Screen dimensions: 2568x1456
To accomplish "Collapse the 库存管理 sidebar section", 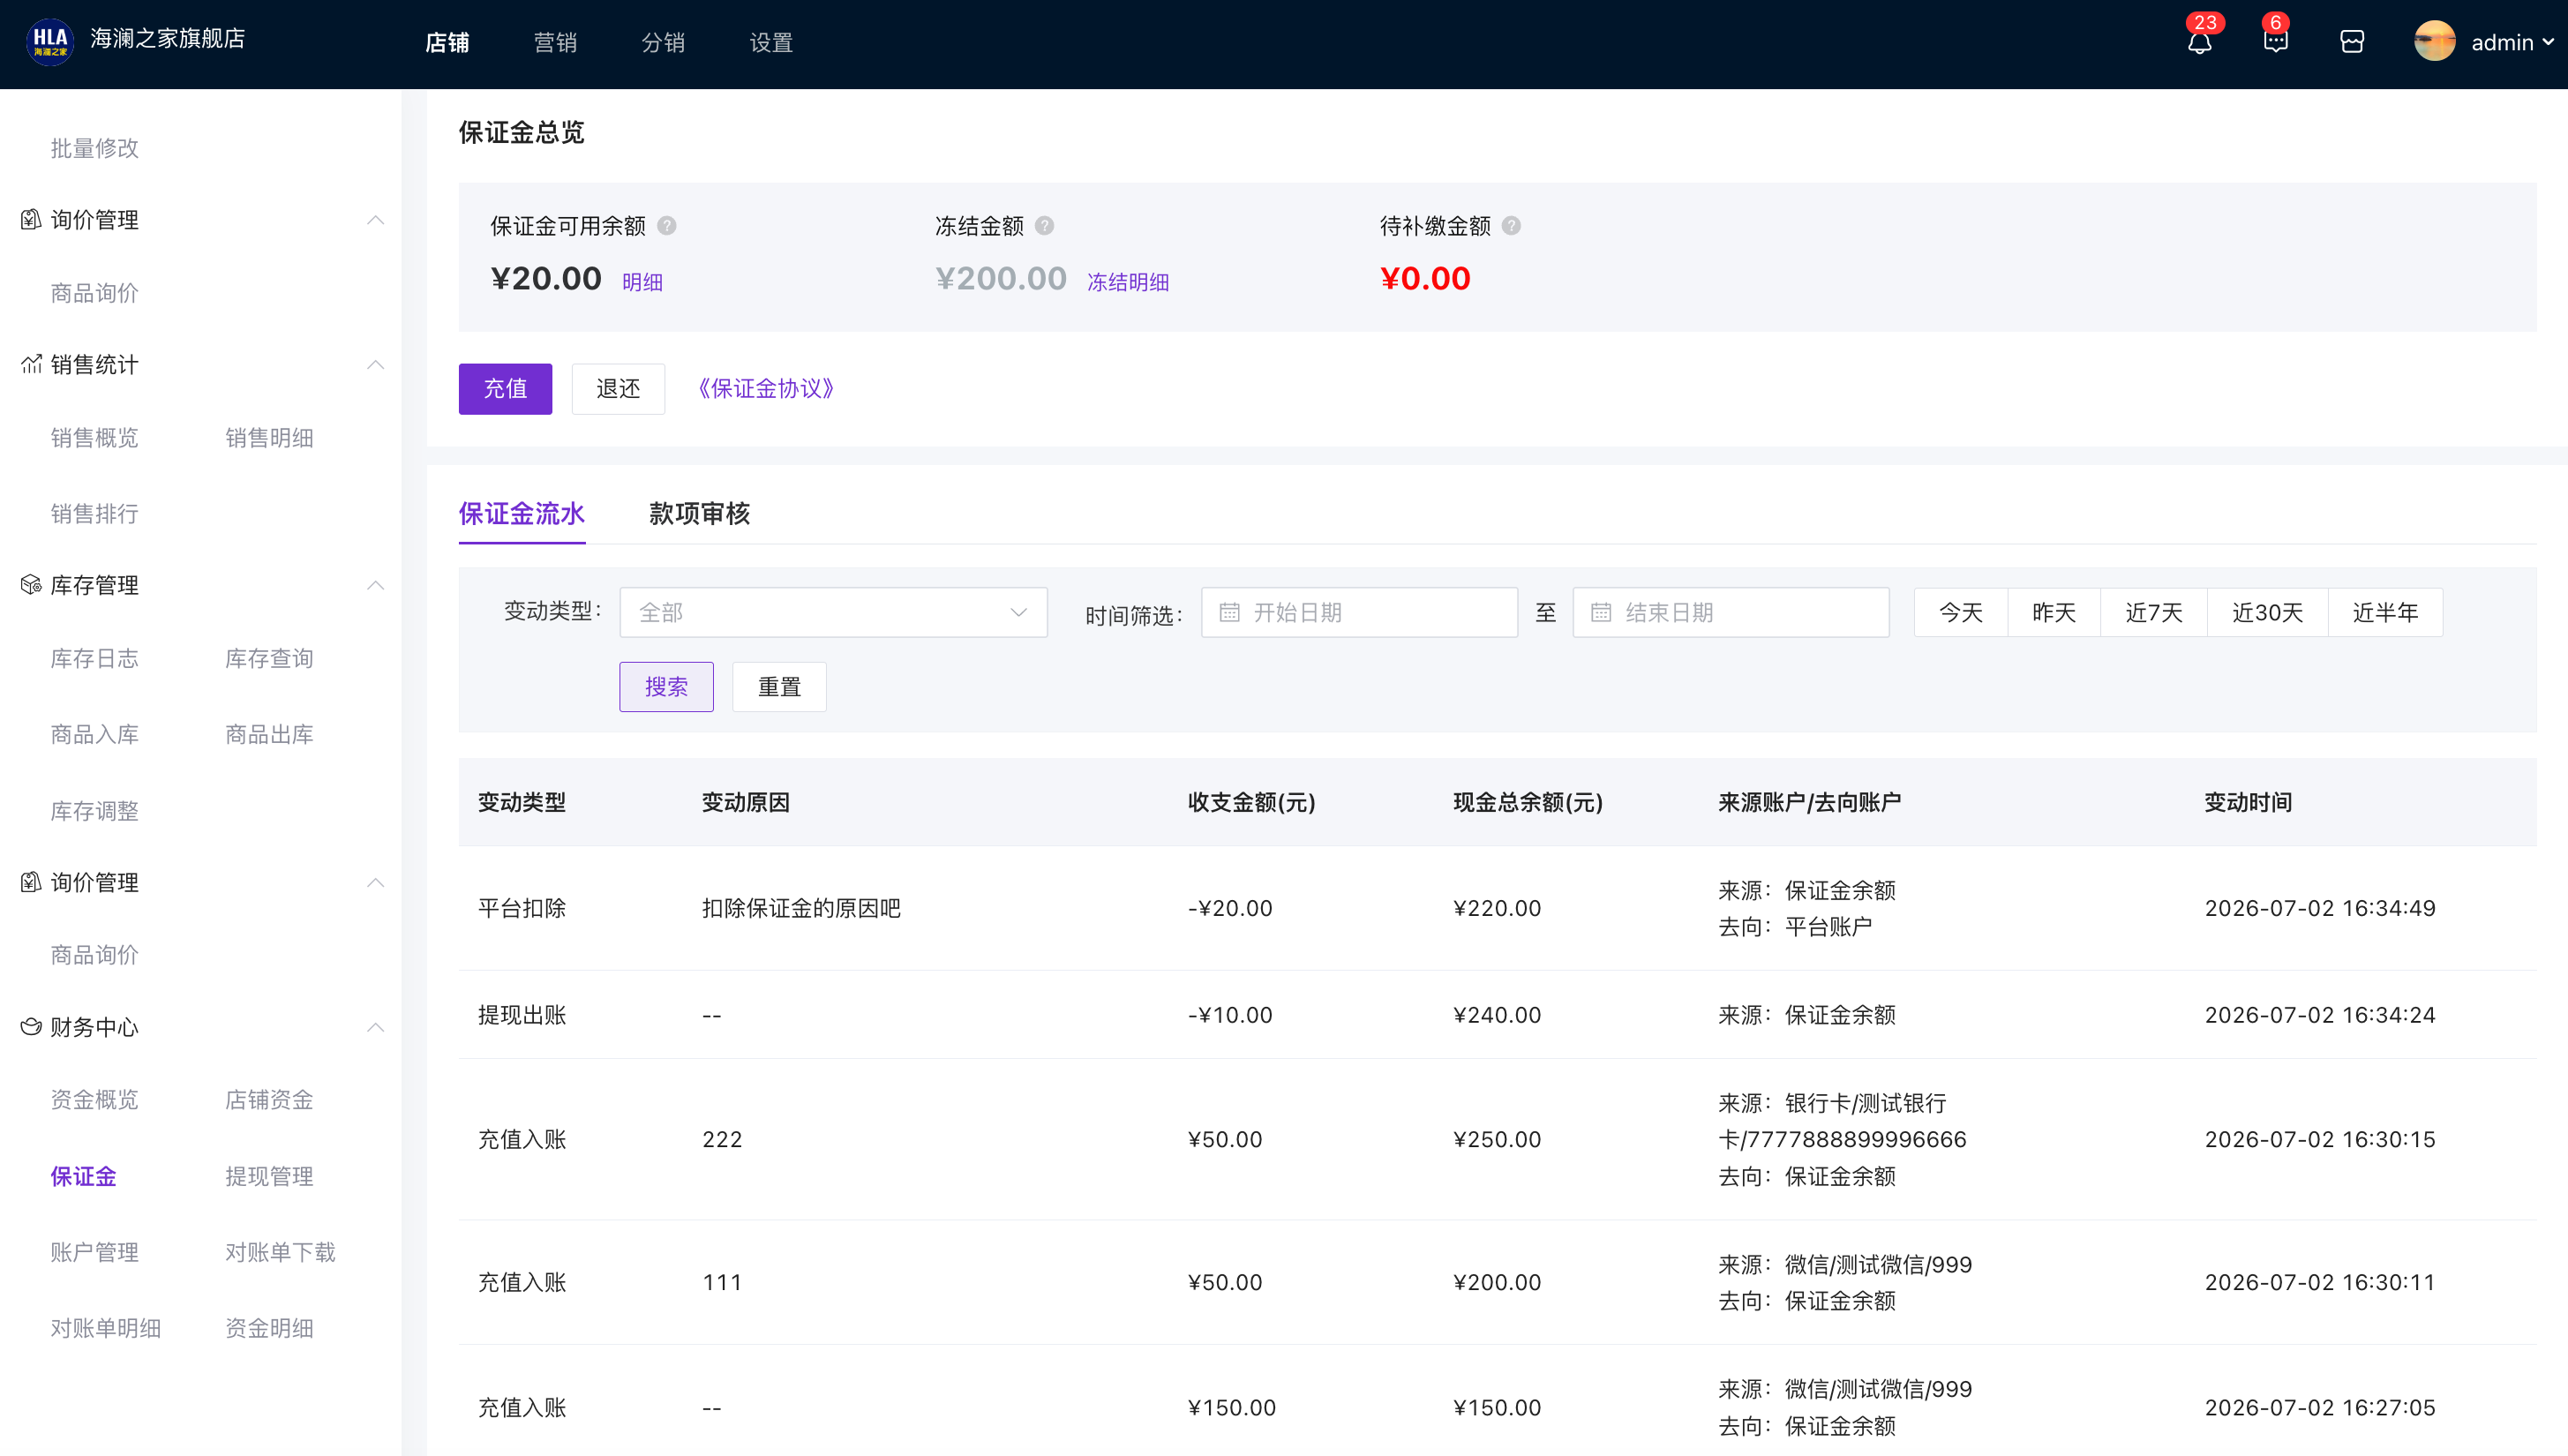I will [x=375, y=586].
